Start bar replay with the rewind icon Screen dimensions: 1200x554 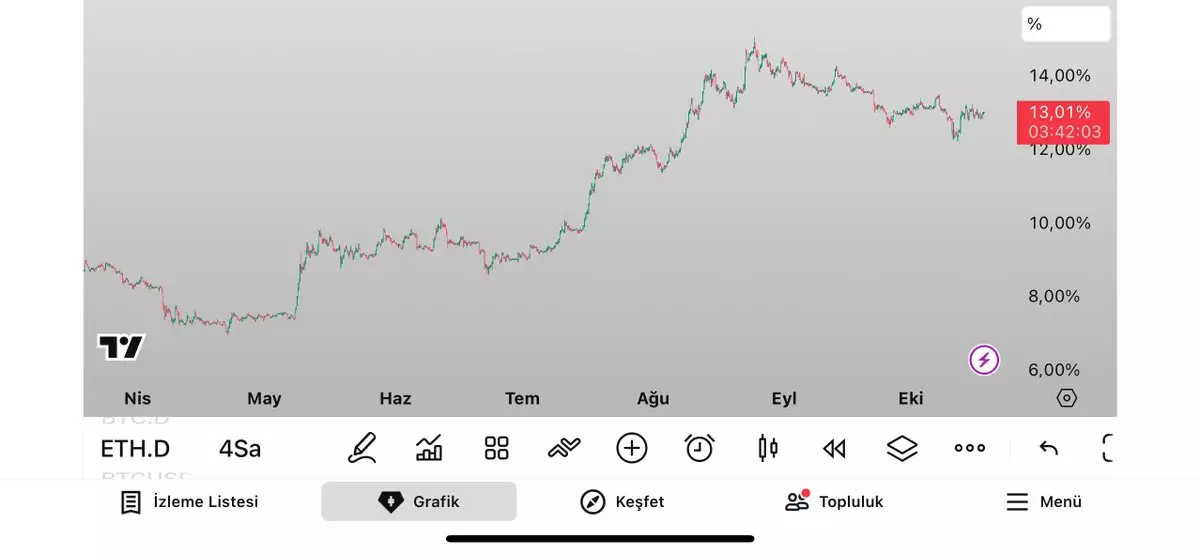pyautogui.click(x=834, y=448)
